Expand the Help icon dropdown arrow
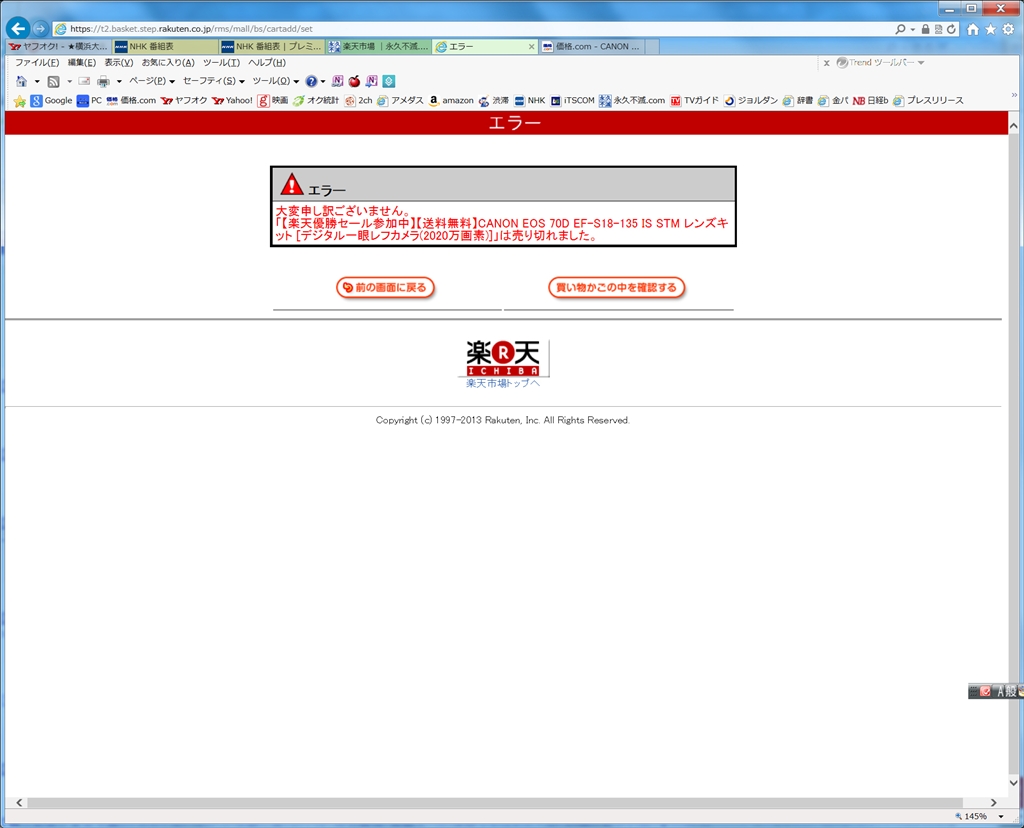This screenshot has width=1024, height=828. 323,82
